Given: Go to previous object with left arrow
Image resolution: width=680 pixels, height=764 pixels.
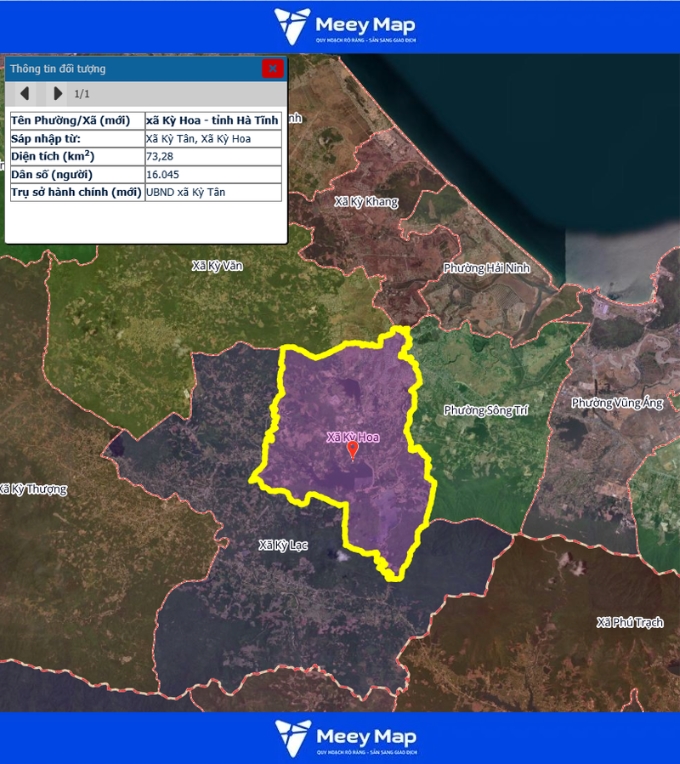Looking at the screenshot, I should (x=25, y=94).
